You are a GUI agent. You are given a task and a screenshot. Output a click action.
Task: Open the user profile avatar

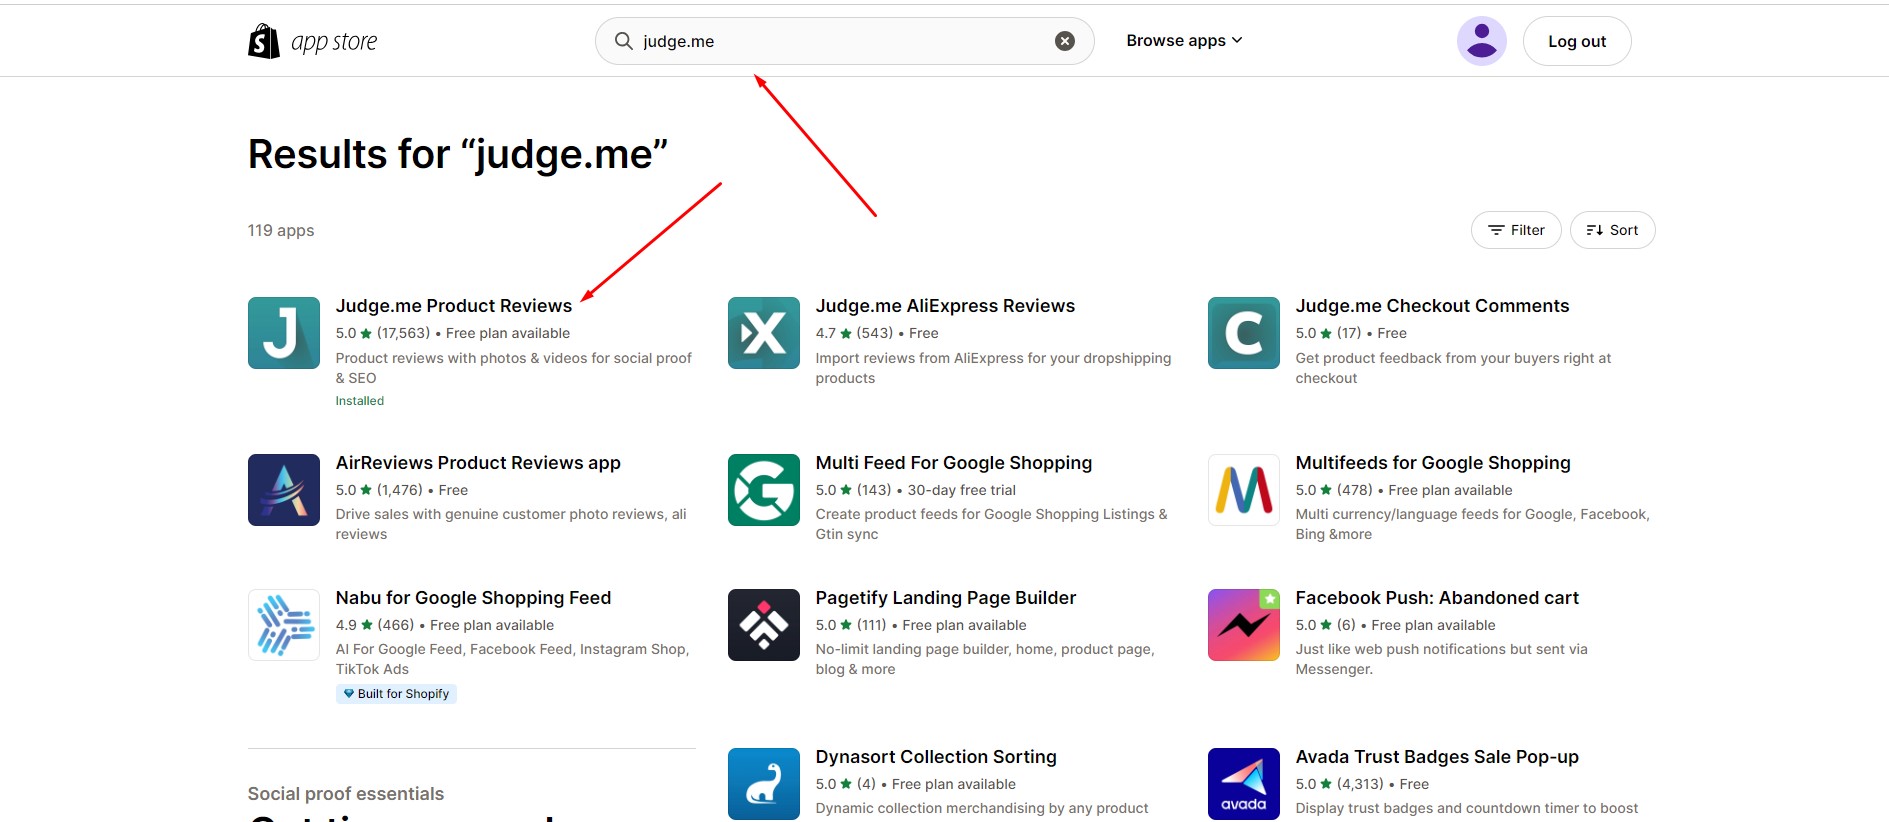1482,41
